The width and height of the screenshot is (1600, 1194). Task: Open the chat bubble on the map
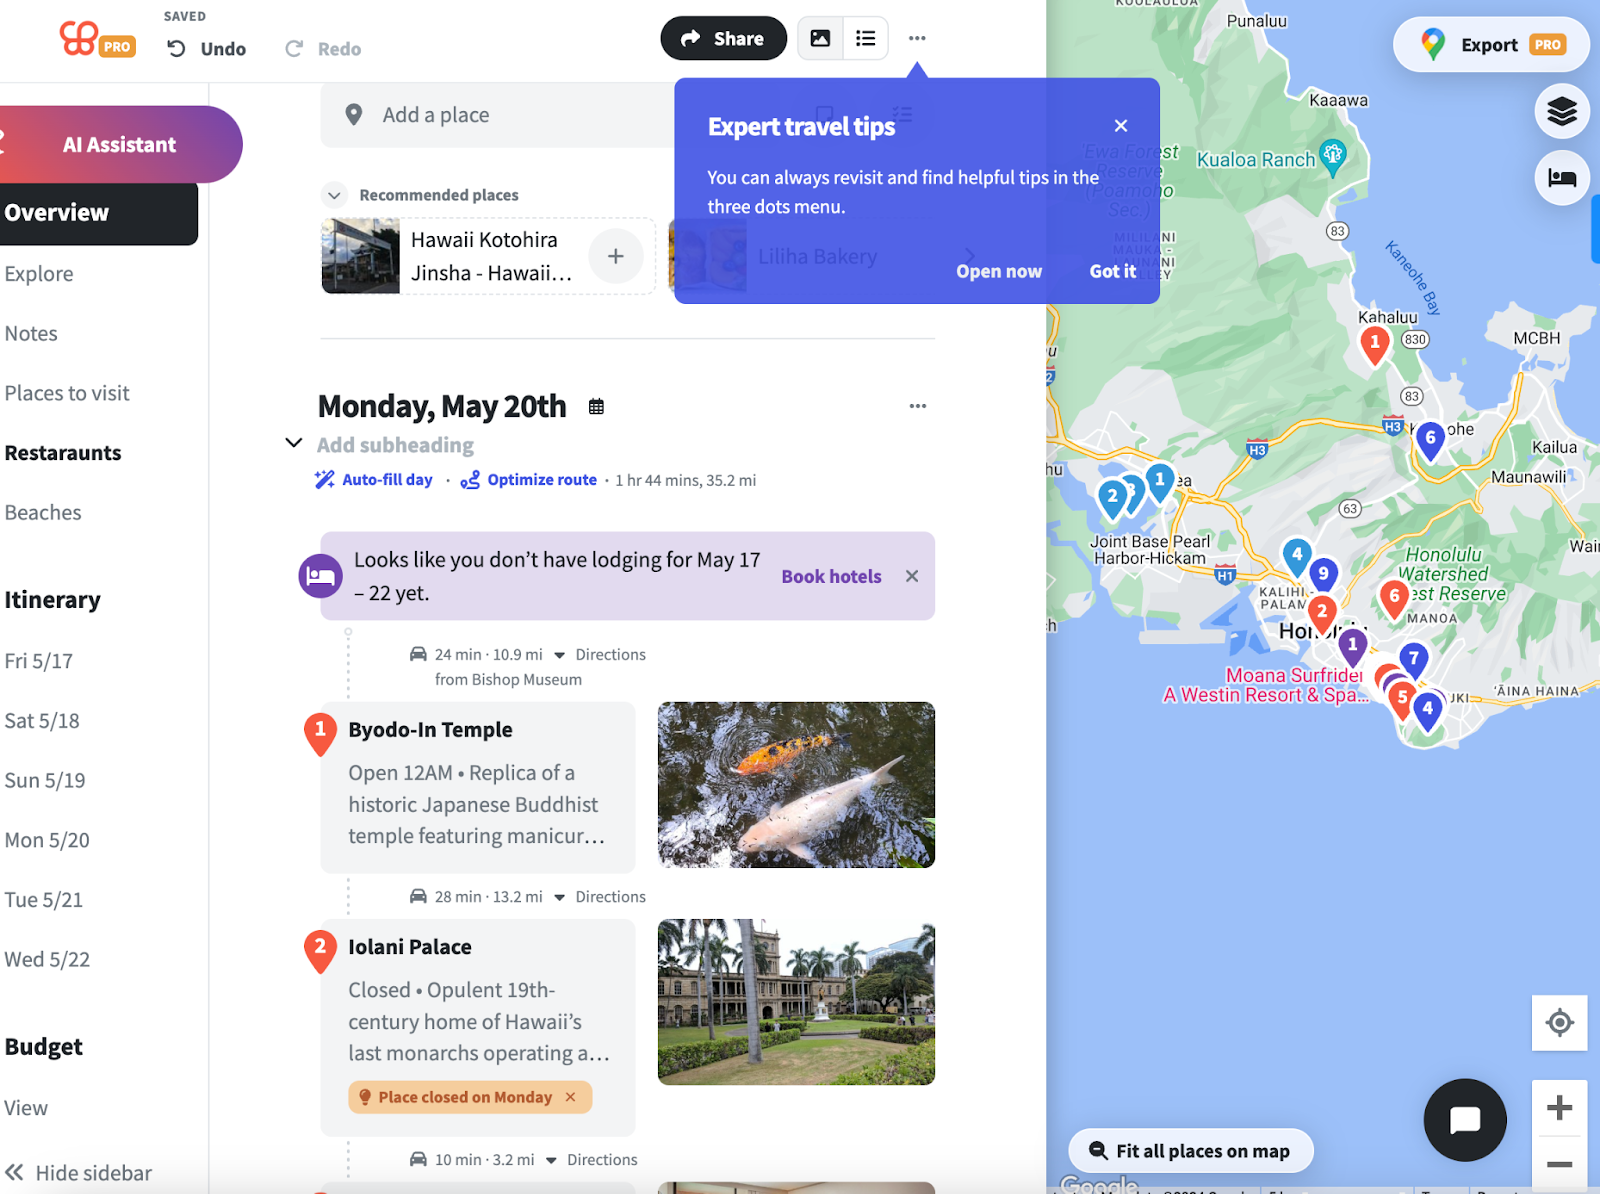tap(1464, 1120)
